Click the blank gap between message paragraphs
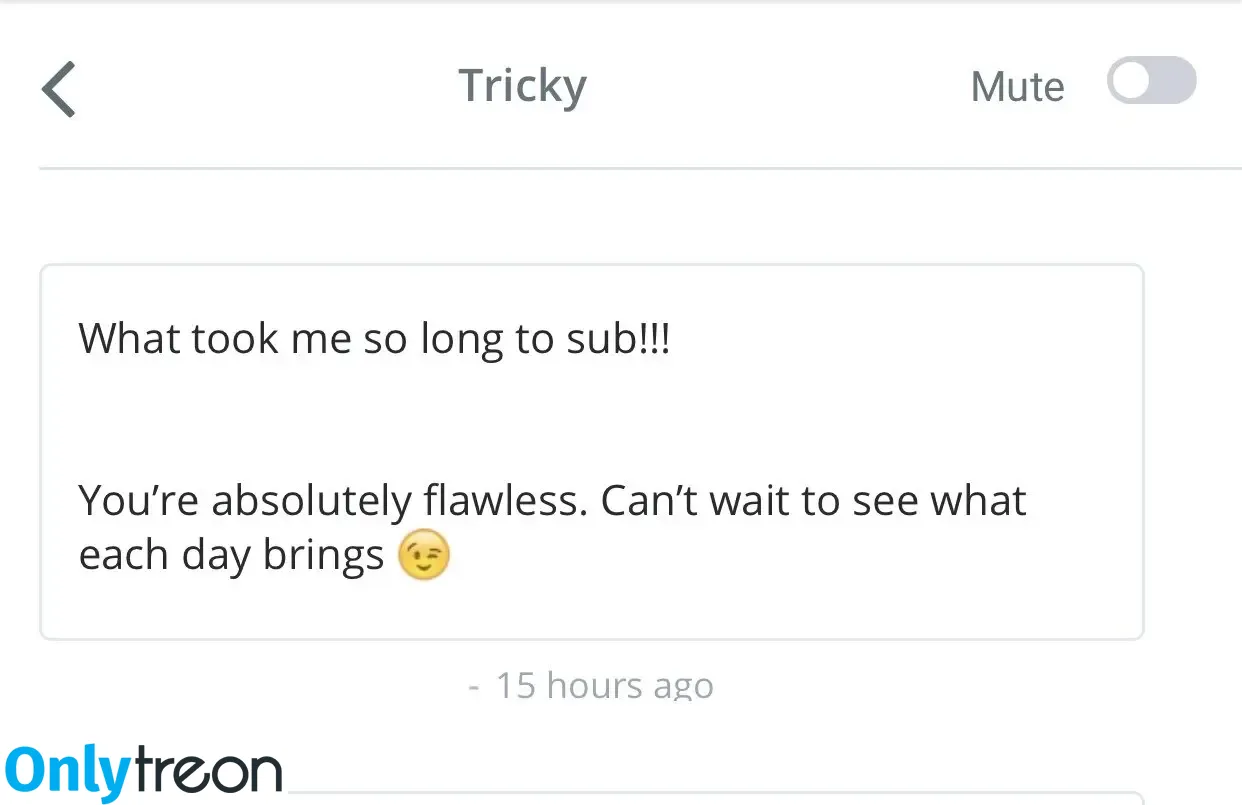1242x805 pixels. tap(591, 421)
